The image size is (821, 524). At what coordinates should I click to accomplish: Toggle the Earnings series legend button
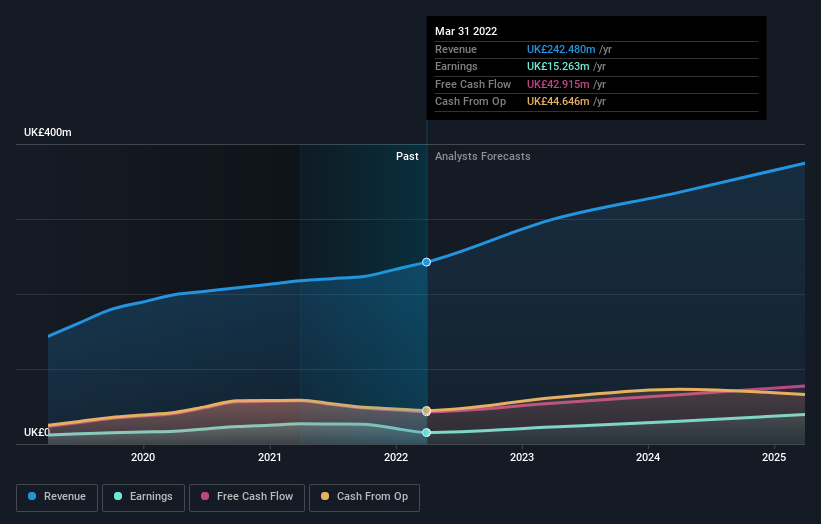pyautogui.click(x=143, y=497)
